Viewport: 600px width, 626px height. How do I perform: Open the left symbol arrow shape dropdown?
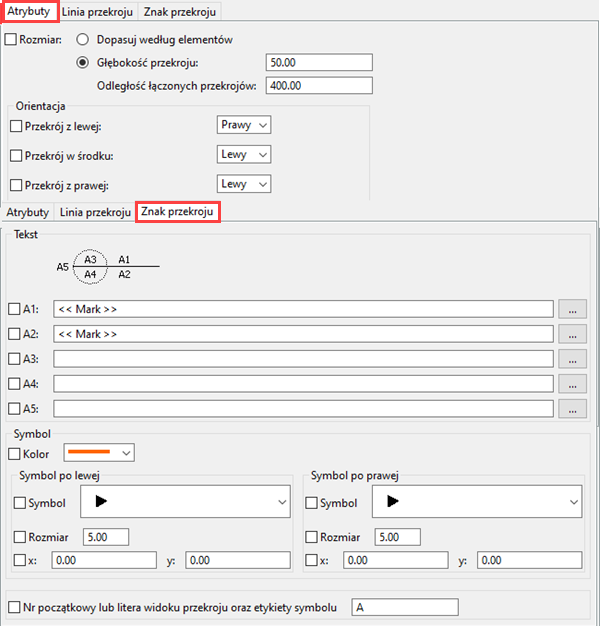(187, 502)
